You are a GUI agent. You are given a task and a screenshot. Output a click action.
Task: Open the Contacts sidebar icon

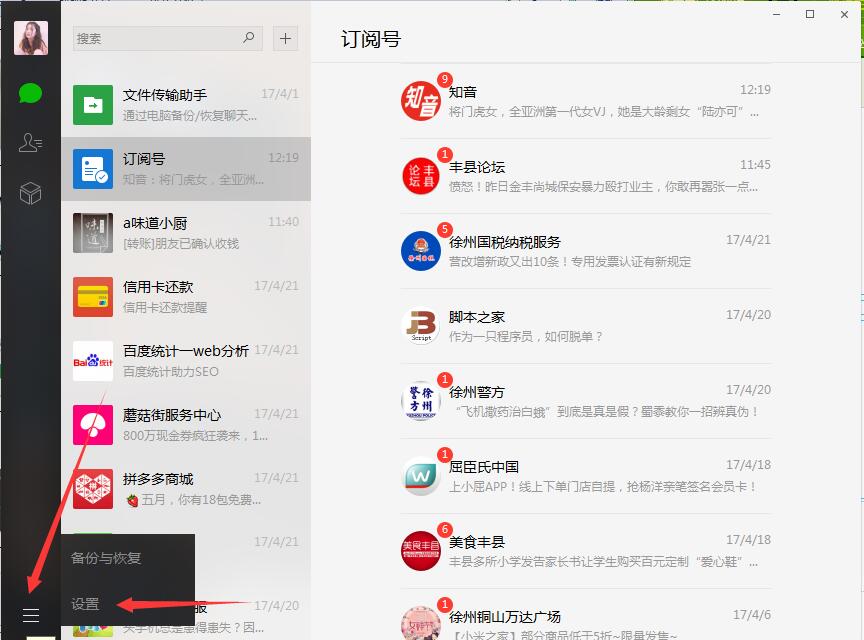tap(30, 142)
